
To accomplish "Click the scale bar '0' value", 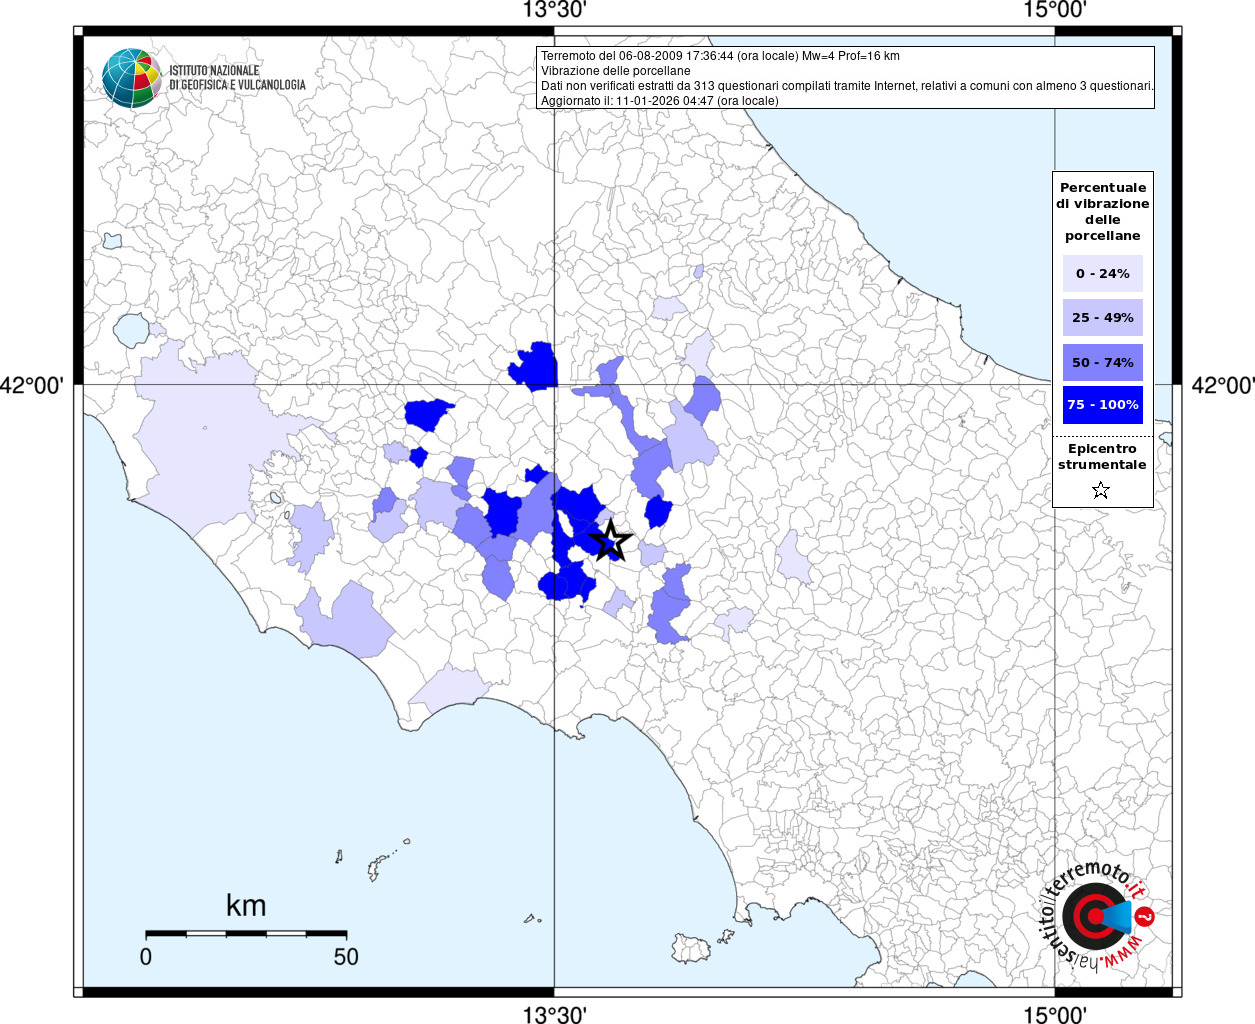I will coord(146,957).
